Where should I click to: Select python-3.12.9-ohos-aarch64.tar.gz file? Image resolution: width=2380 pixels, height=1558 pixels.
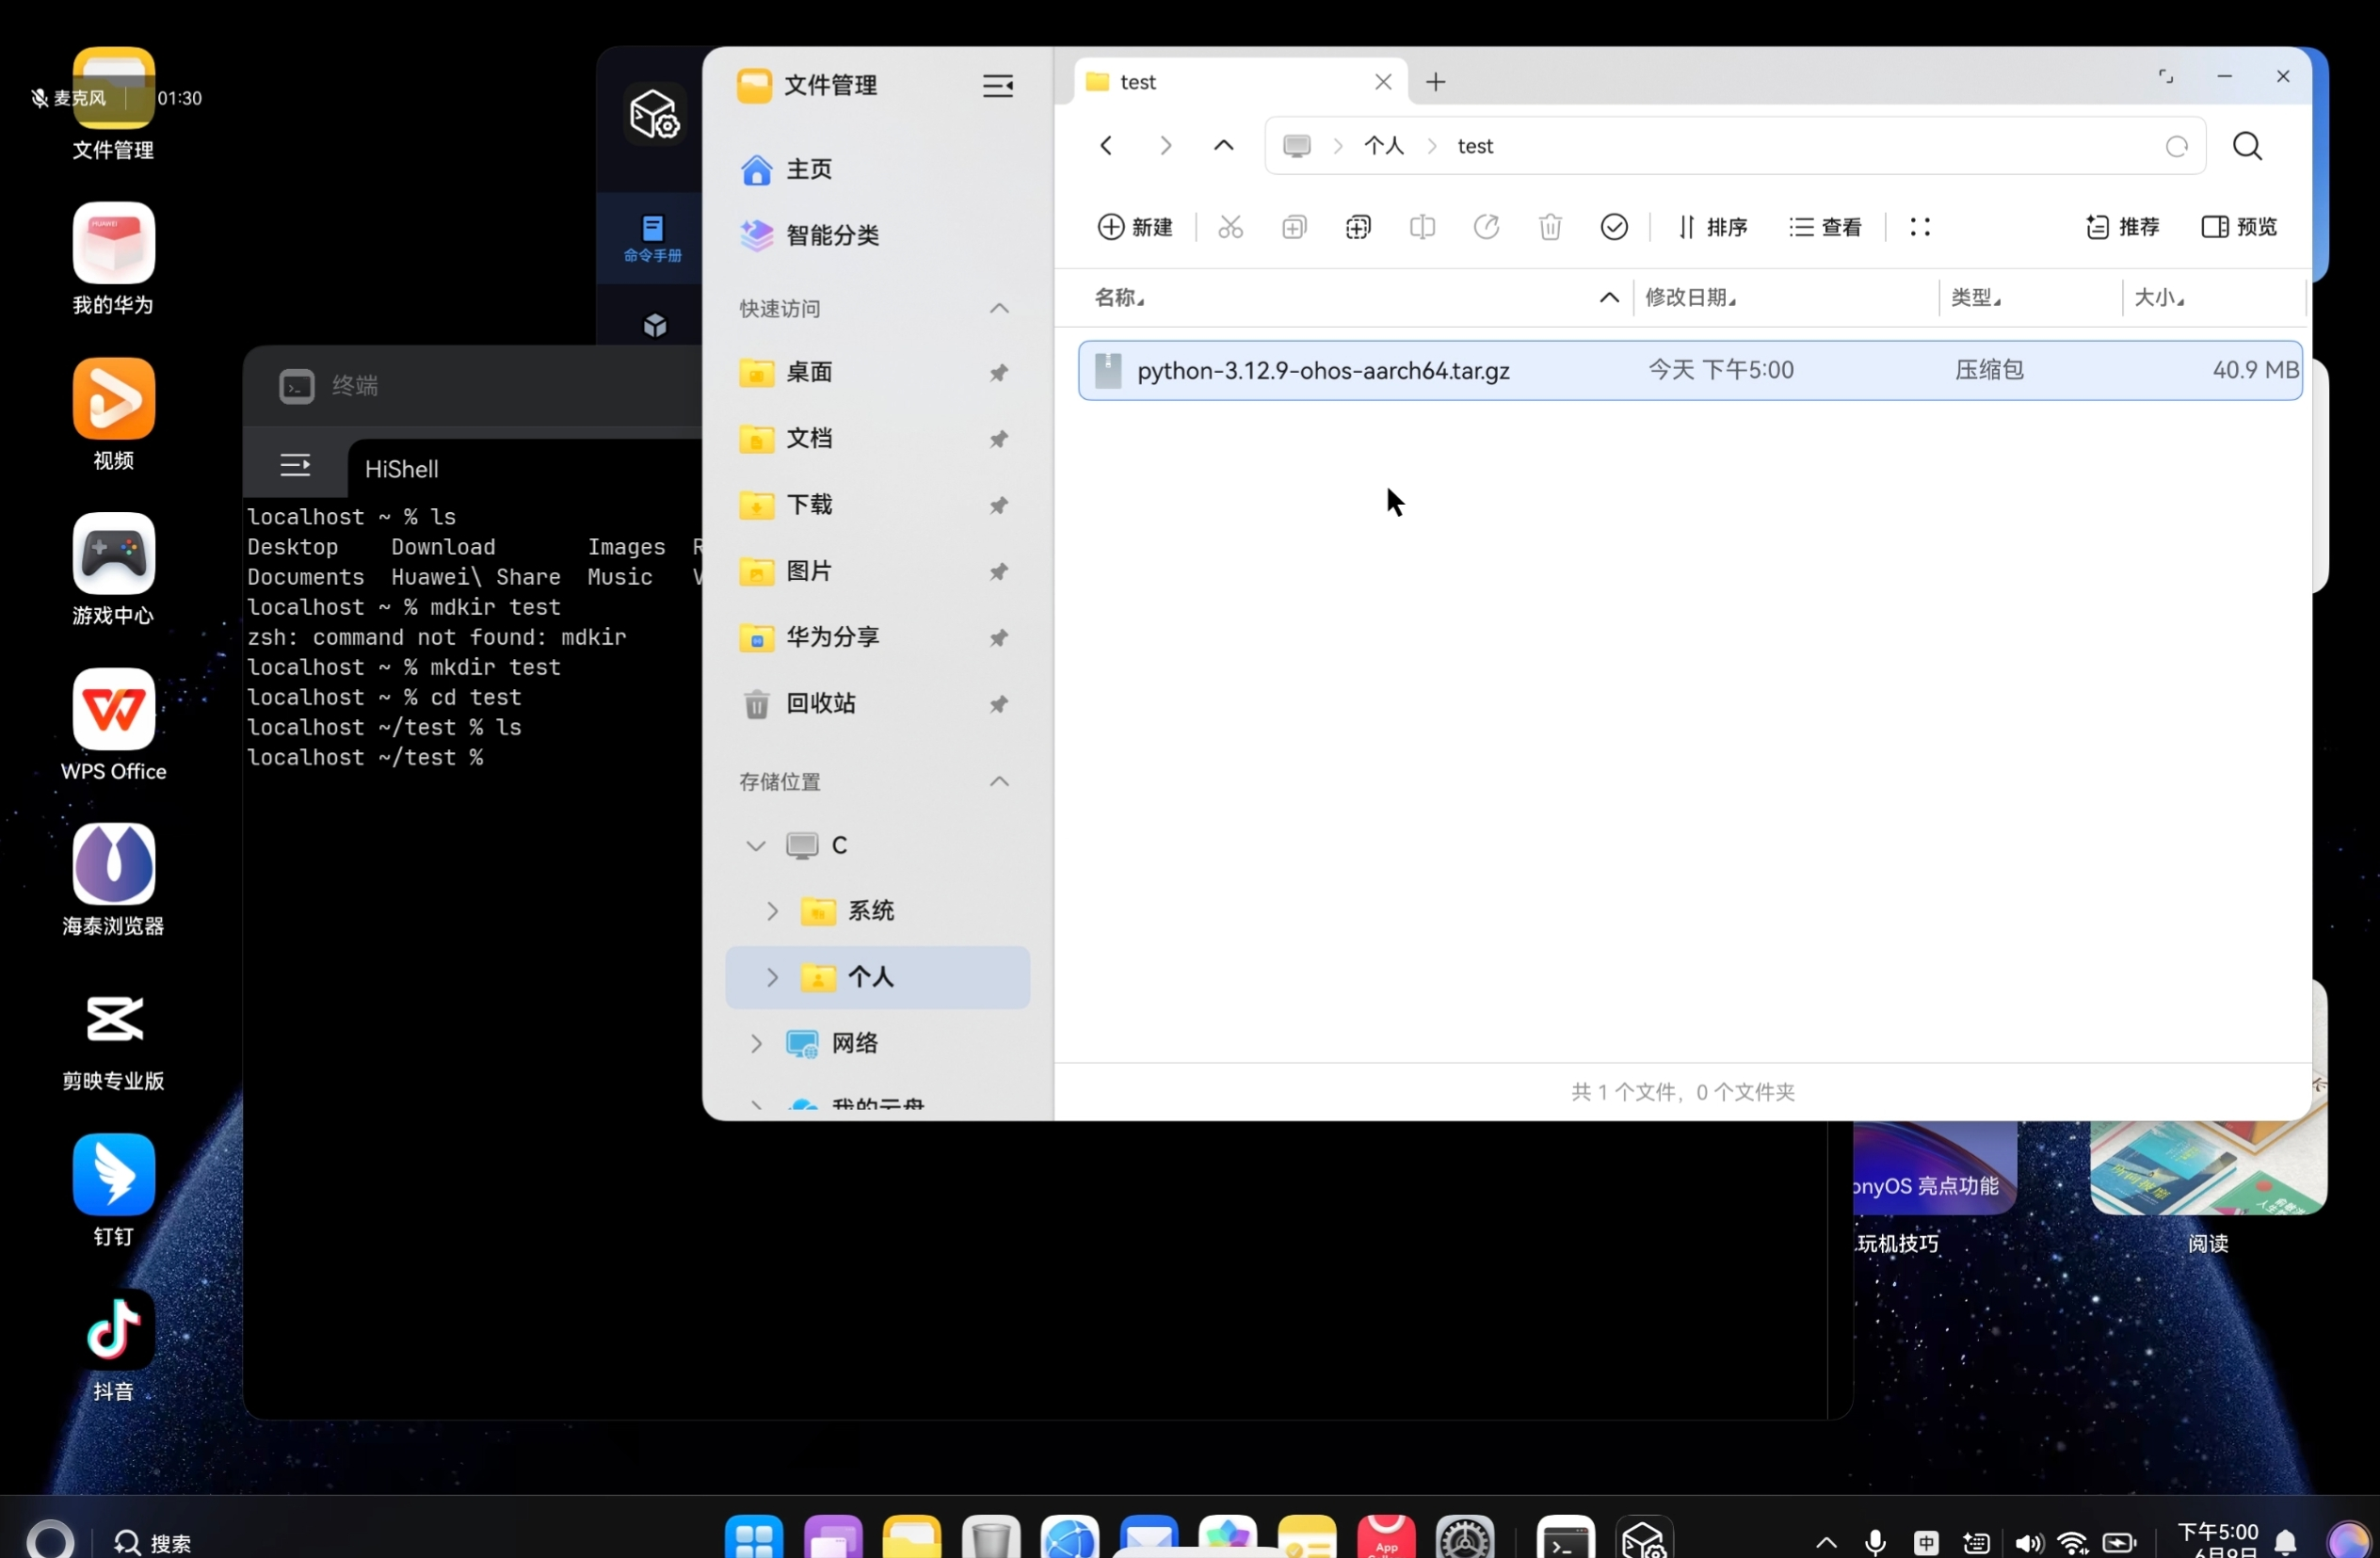1690,371
